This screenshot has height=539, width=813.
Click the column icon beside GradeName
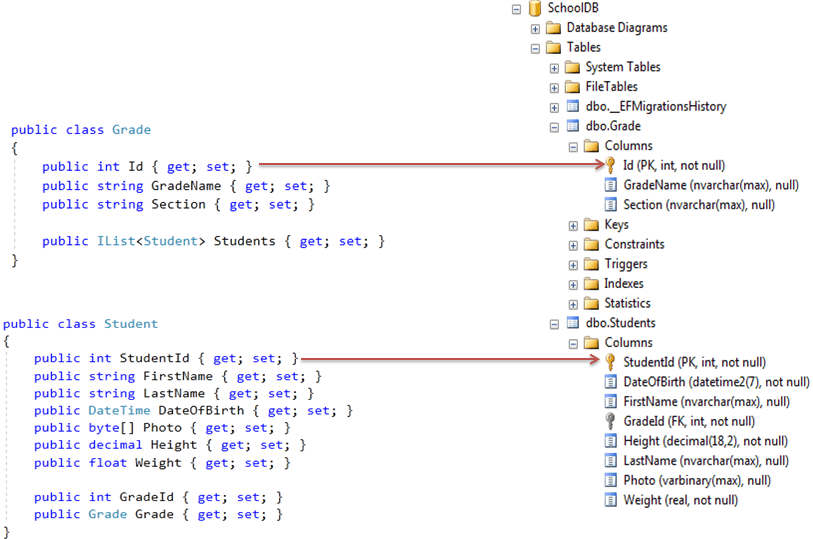click(611, 185)
